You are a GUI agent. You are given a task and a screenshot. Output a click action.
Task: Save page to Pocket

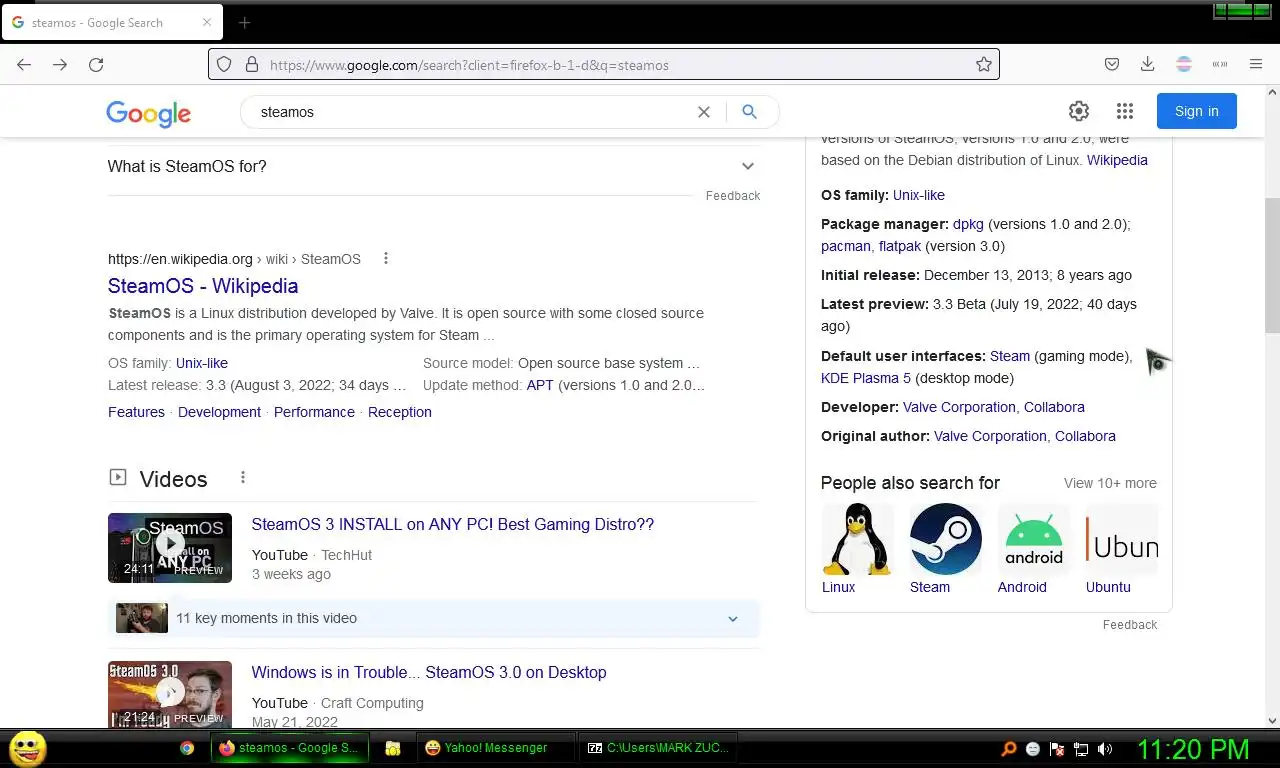click(1112, 65)
